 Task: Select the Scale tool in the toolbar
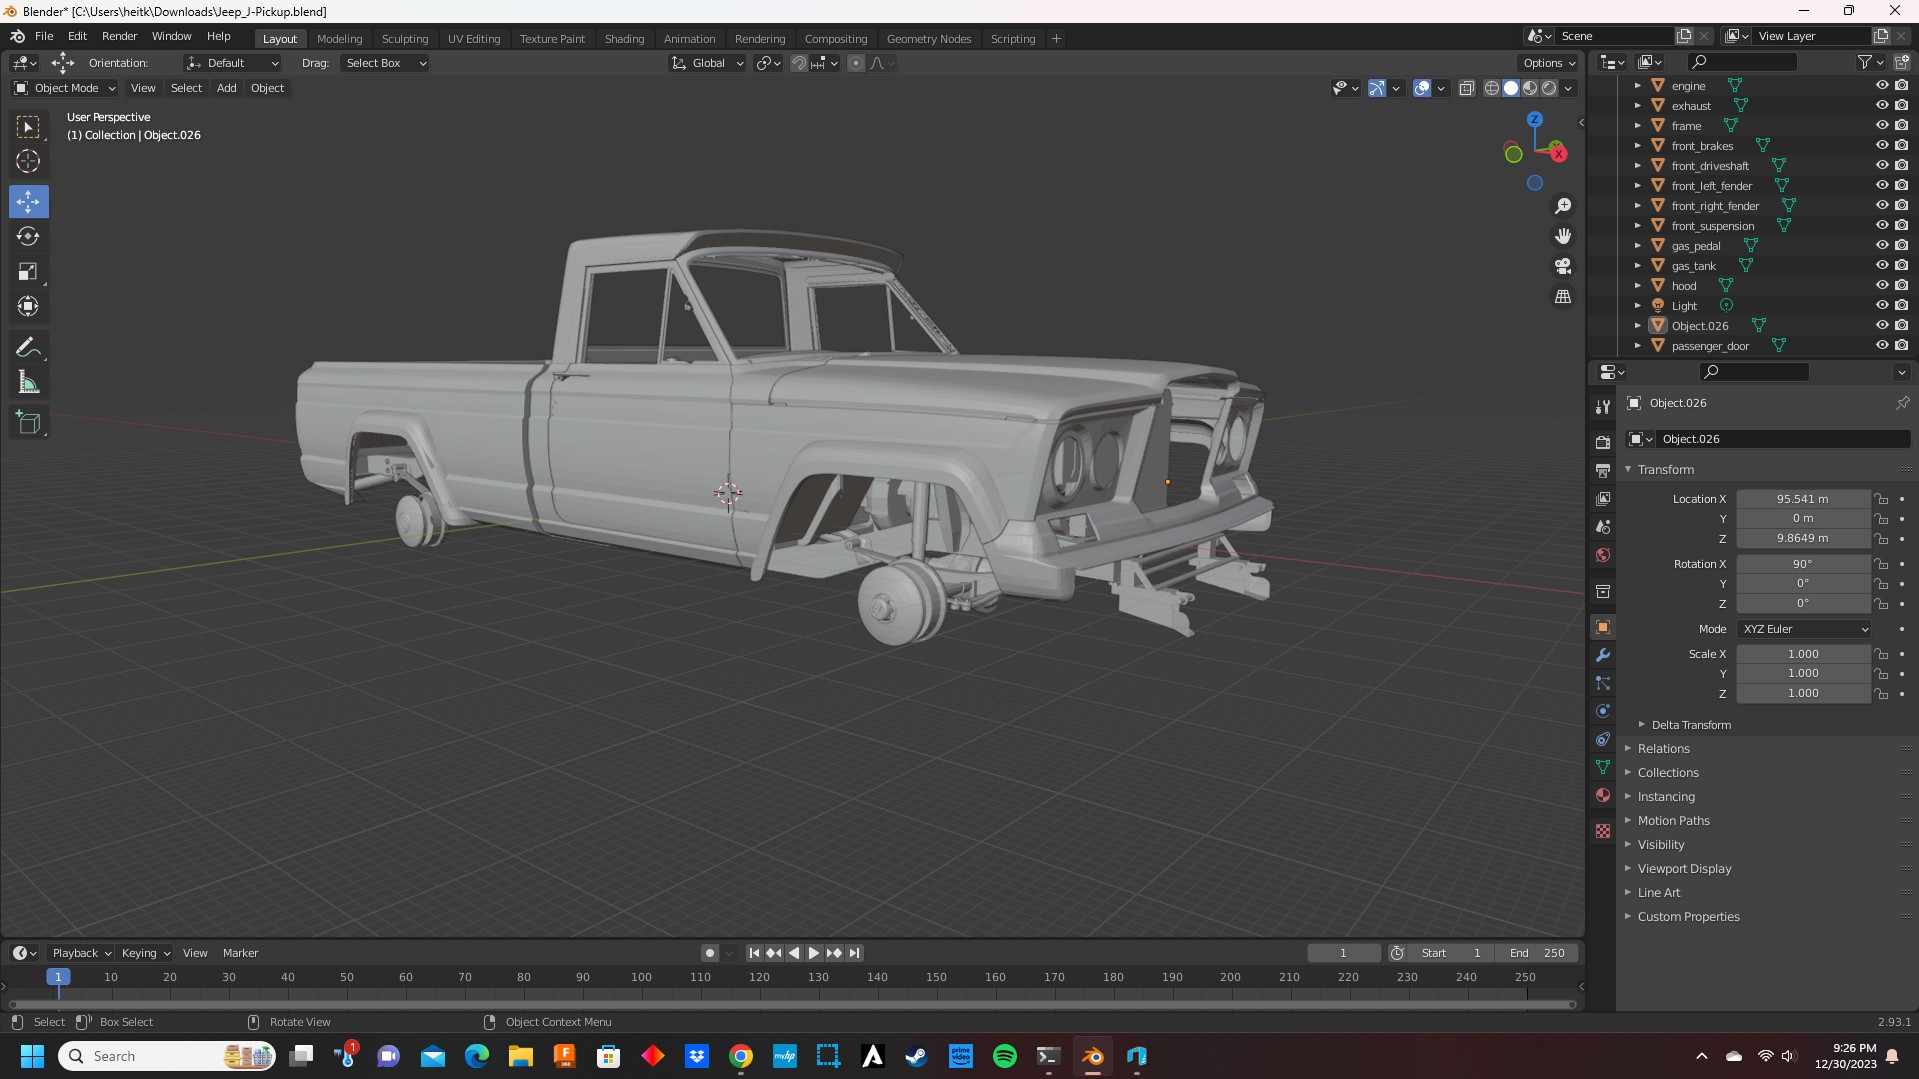point(28,272)
